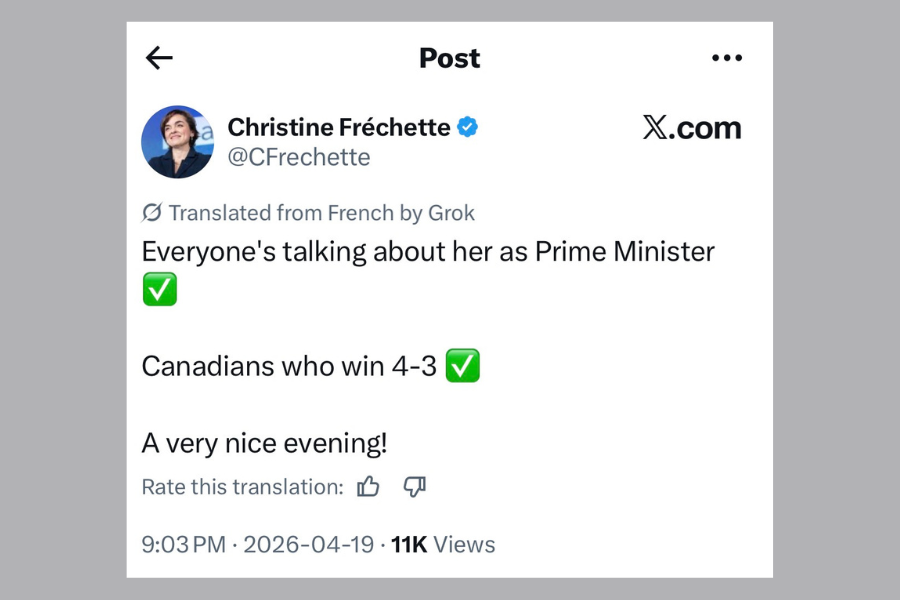The height and width of the screenshot is (600, 900).
Task: Click the green checkmark next to 4-3
Action: click(x=463, y=364)
